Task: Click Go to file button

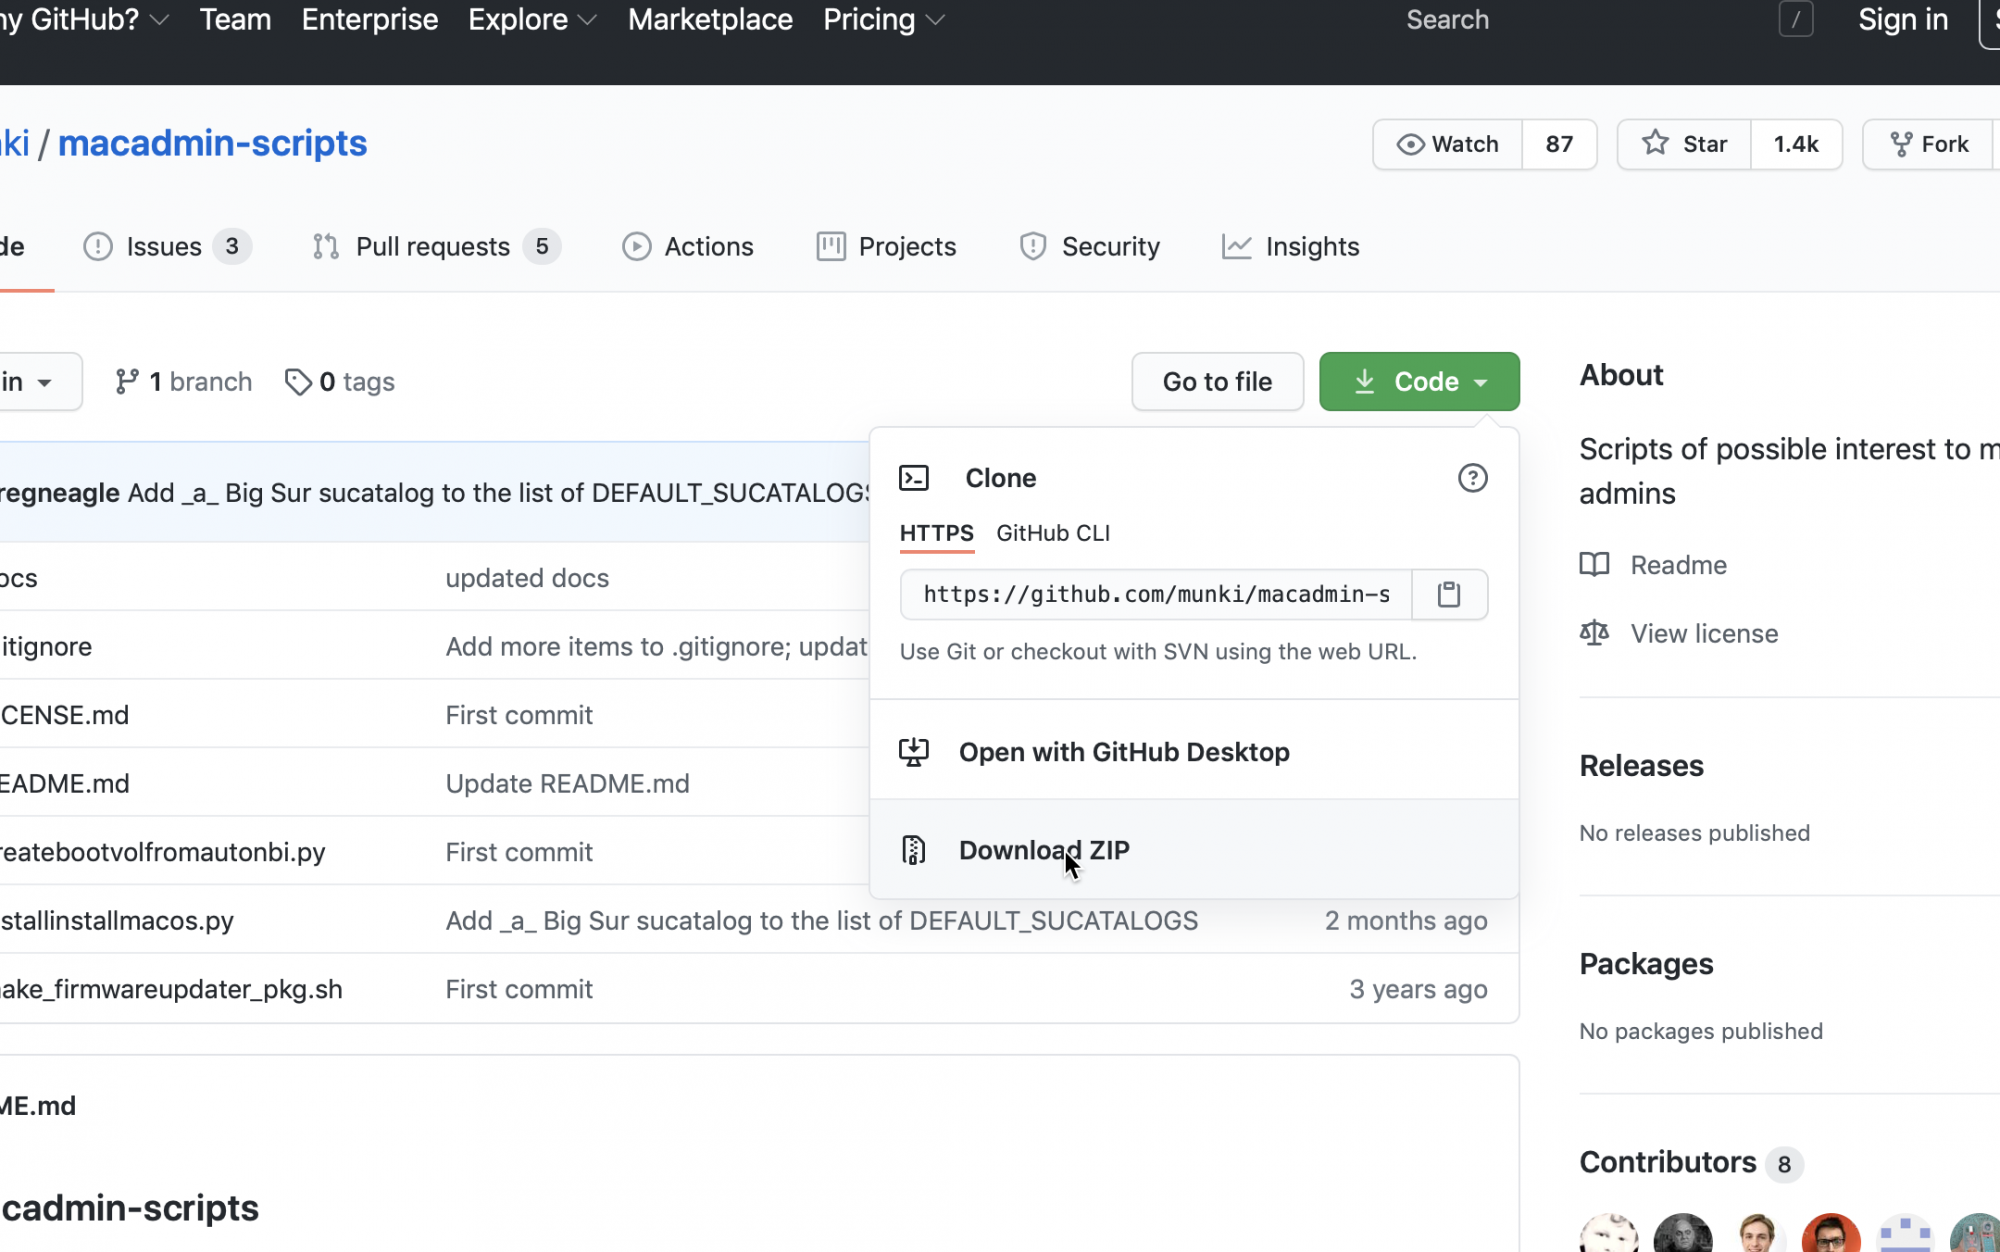Action: click(1217, 381)
